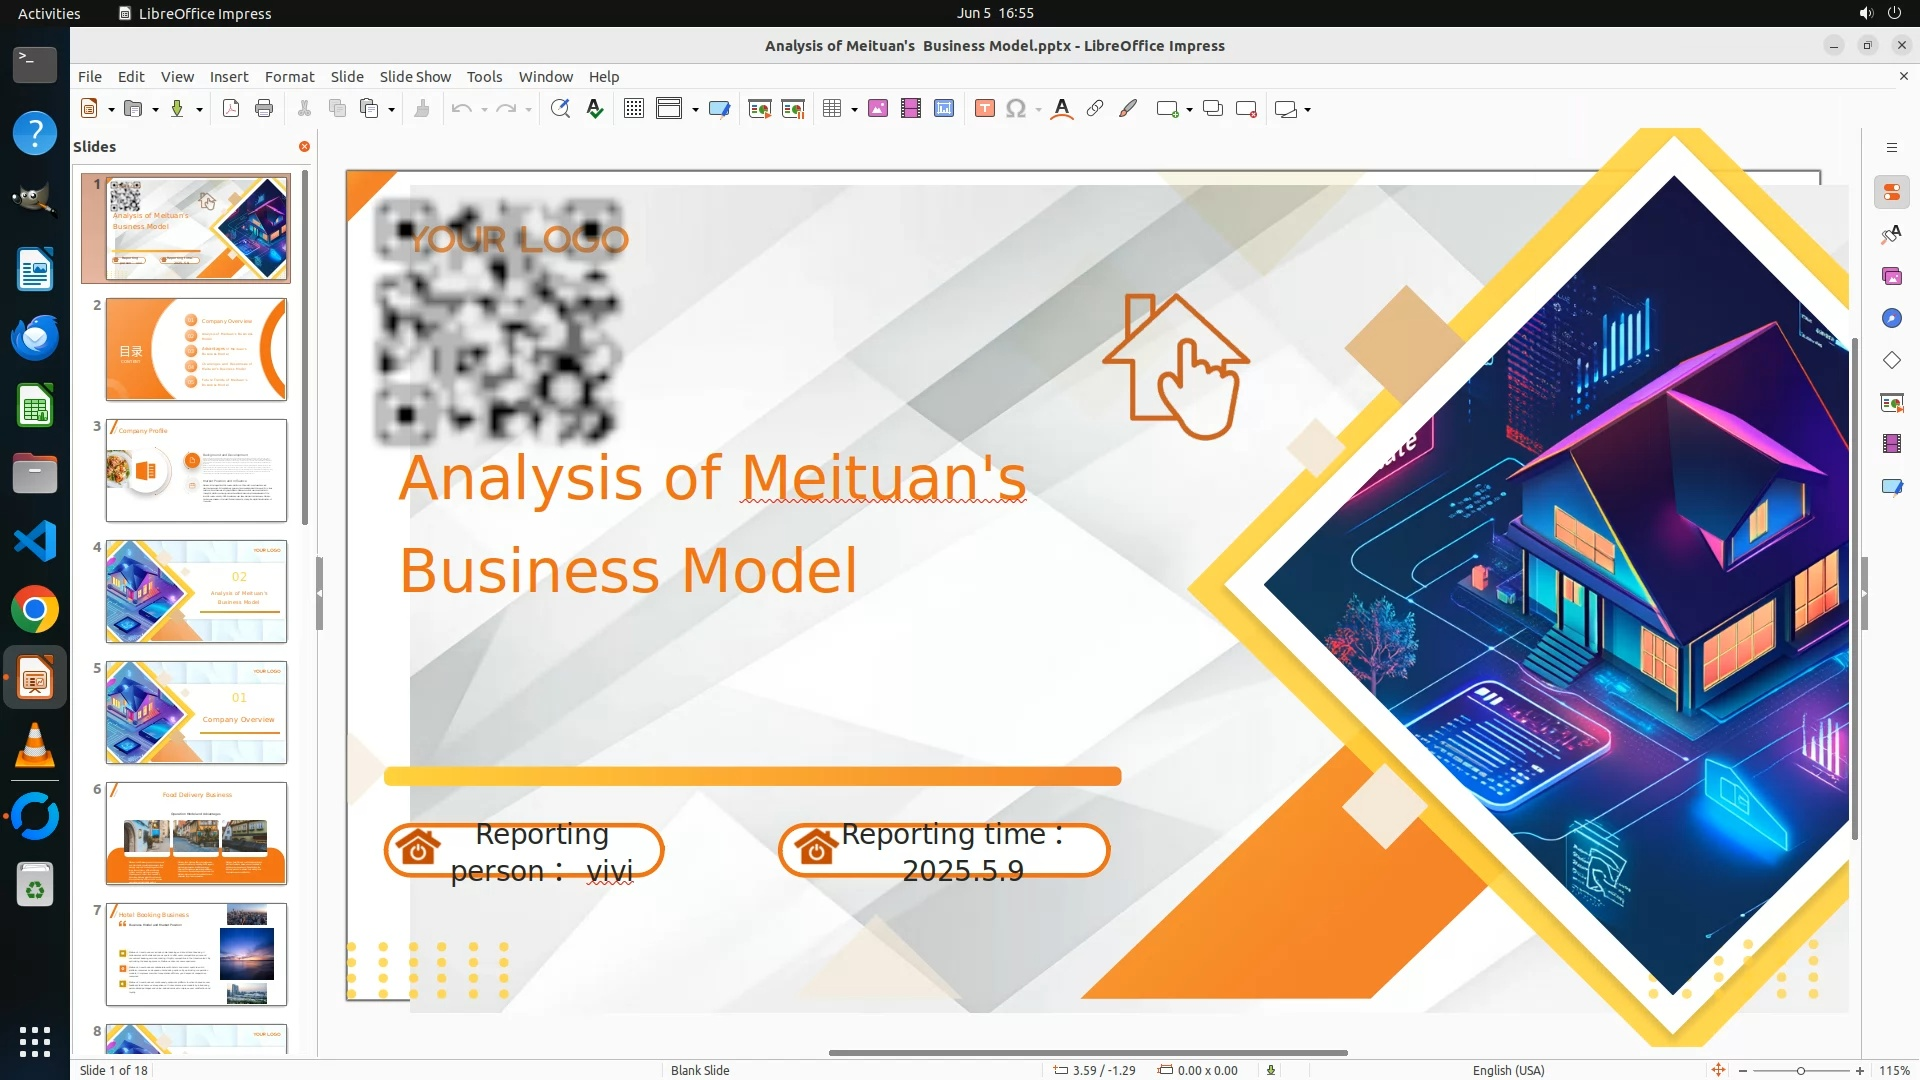Viewport: 1920px width, 1080px height.
Task: Click the Print icon in toolbar
Action: [264, 109]
